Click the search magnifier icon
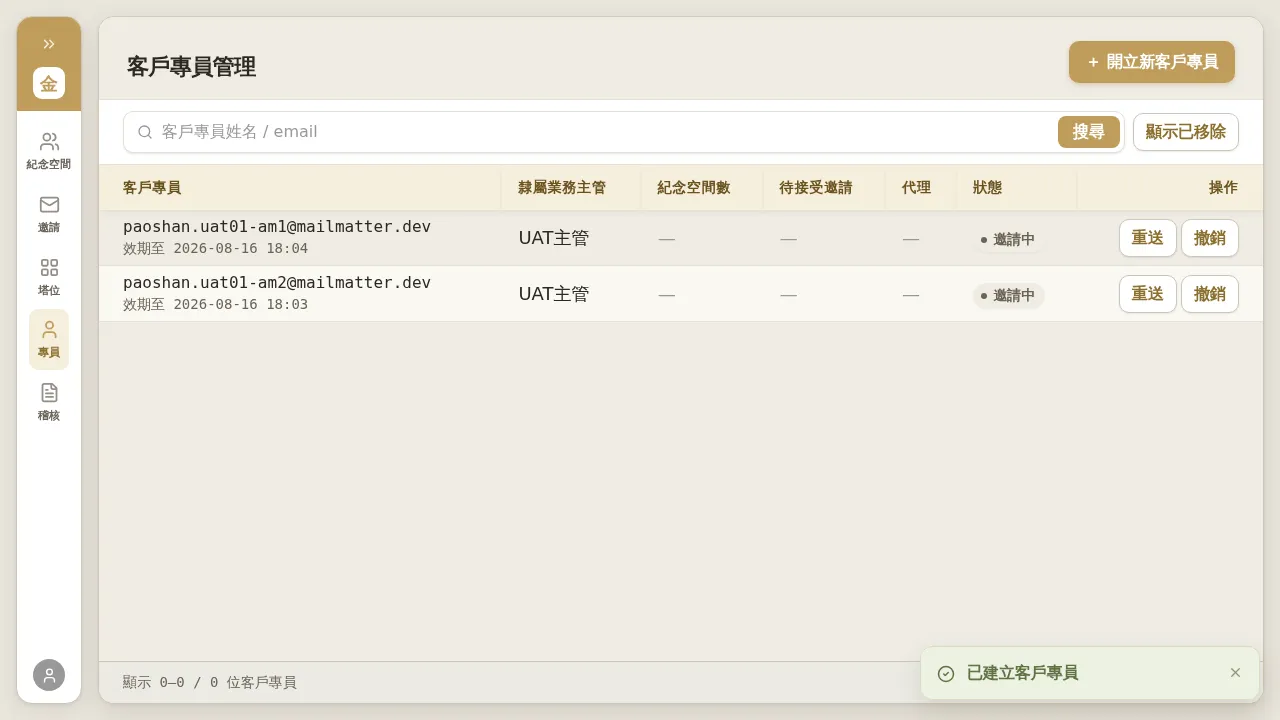This screenshot has width=1280, height=720. (145, 132)
